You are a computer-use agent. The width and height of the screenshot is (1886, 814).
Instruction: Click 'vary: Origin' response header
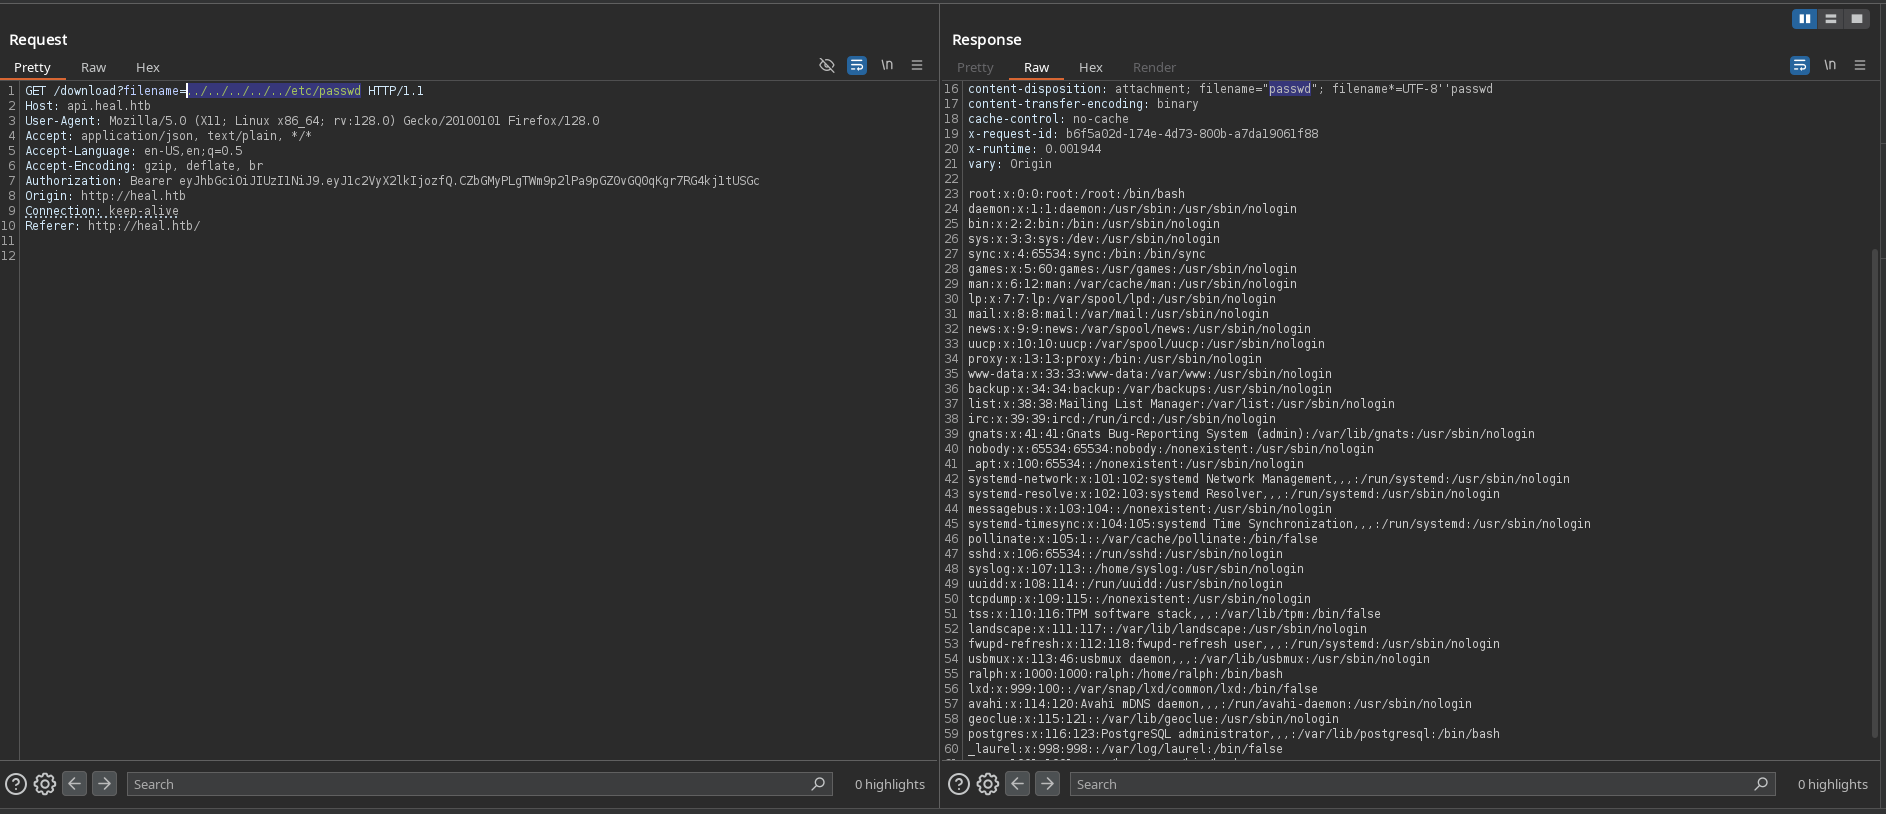(x=1010, y=164)
